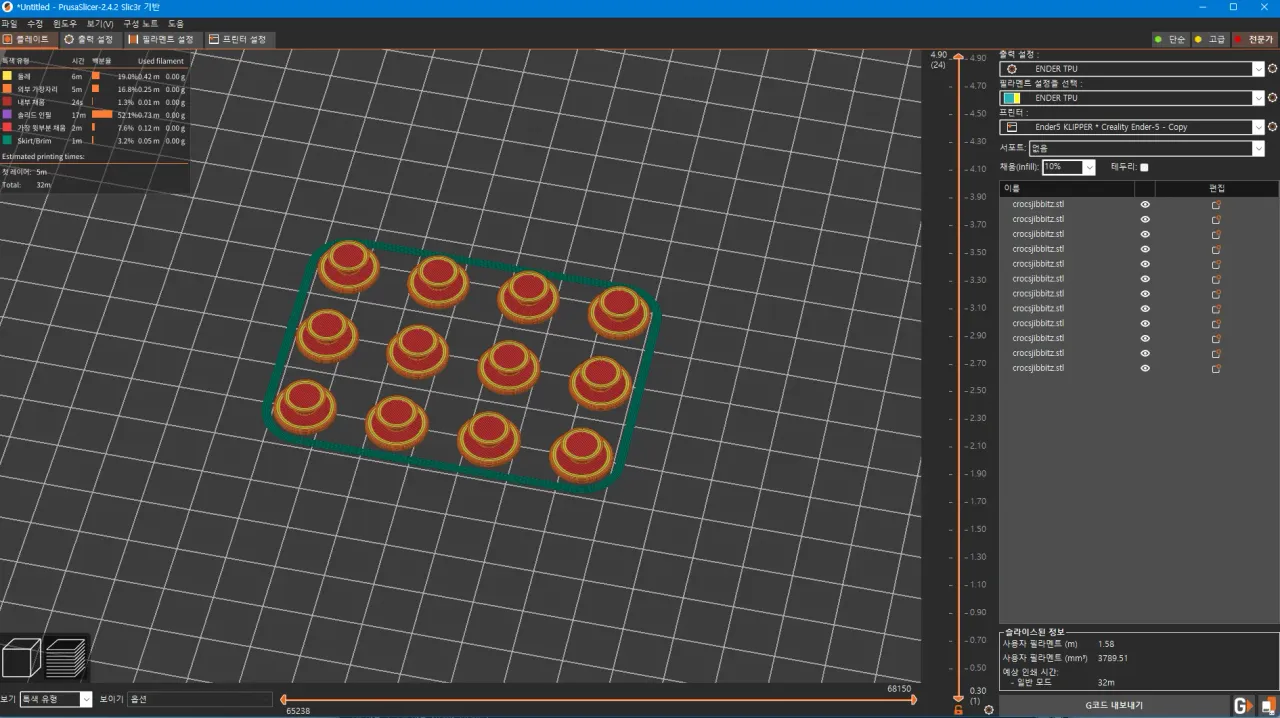
Task: Click edit icon of fourth crocsjibbitz.stl row
Action: [x=1216, y=249]
